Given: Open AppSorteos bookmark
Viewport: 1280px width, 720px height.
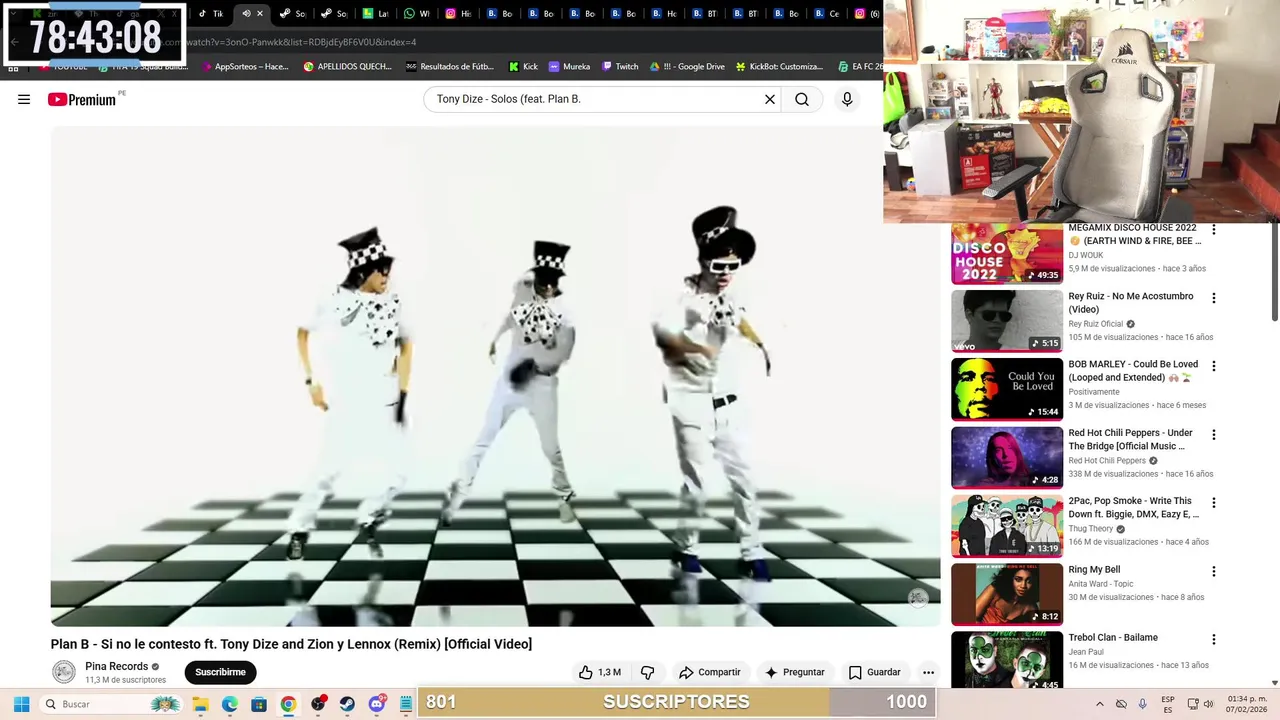Looking at the screenshot, I should coord(244,66).
